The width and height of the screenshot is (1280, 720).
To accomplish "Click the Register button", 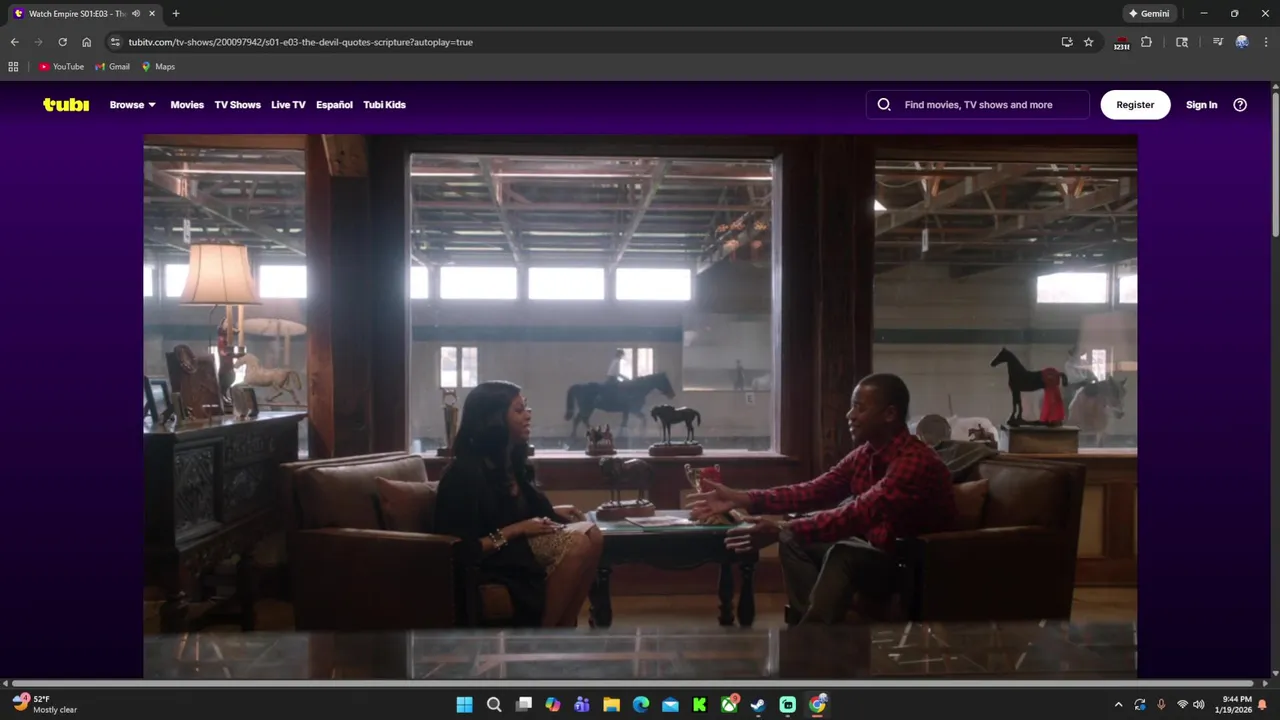I will (x=1135, y=104).
